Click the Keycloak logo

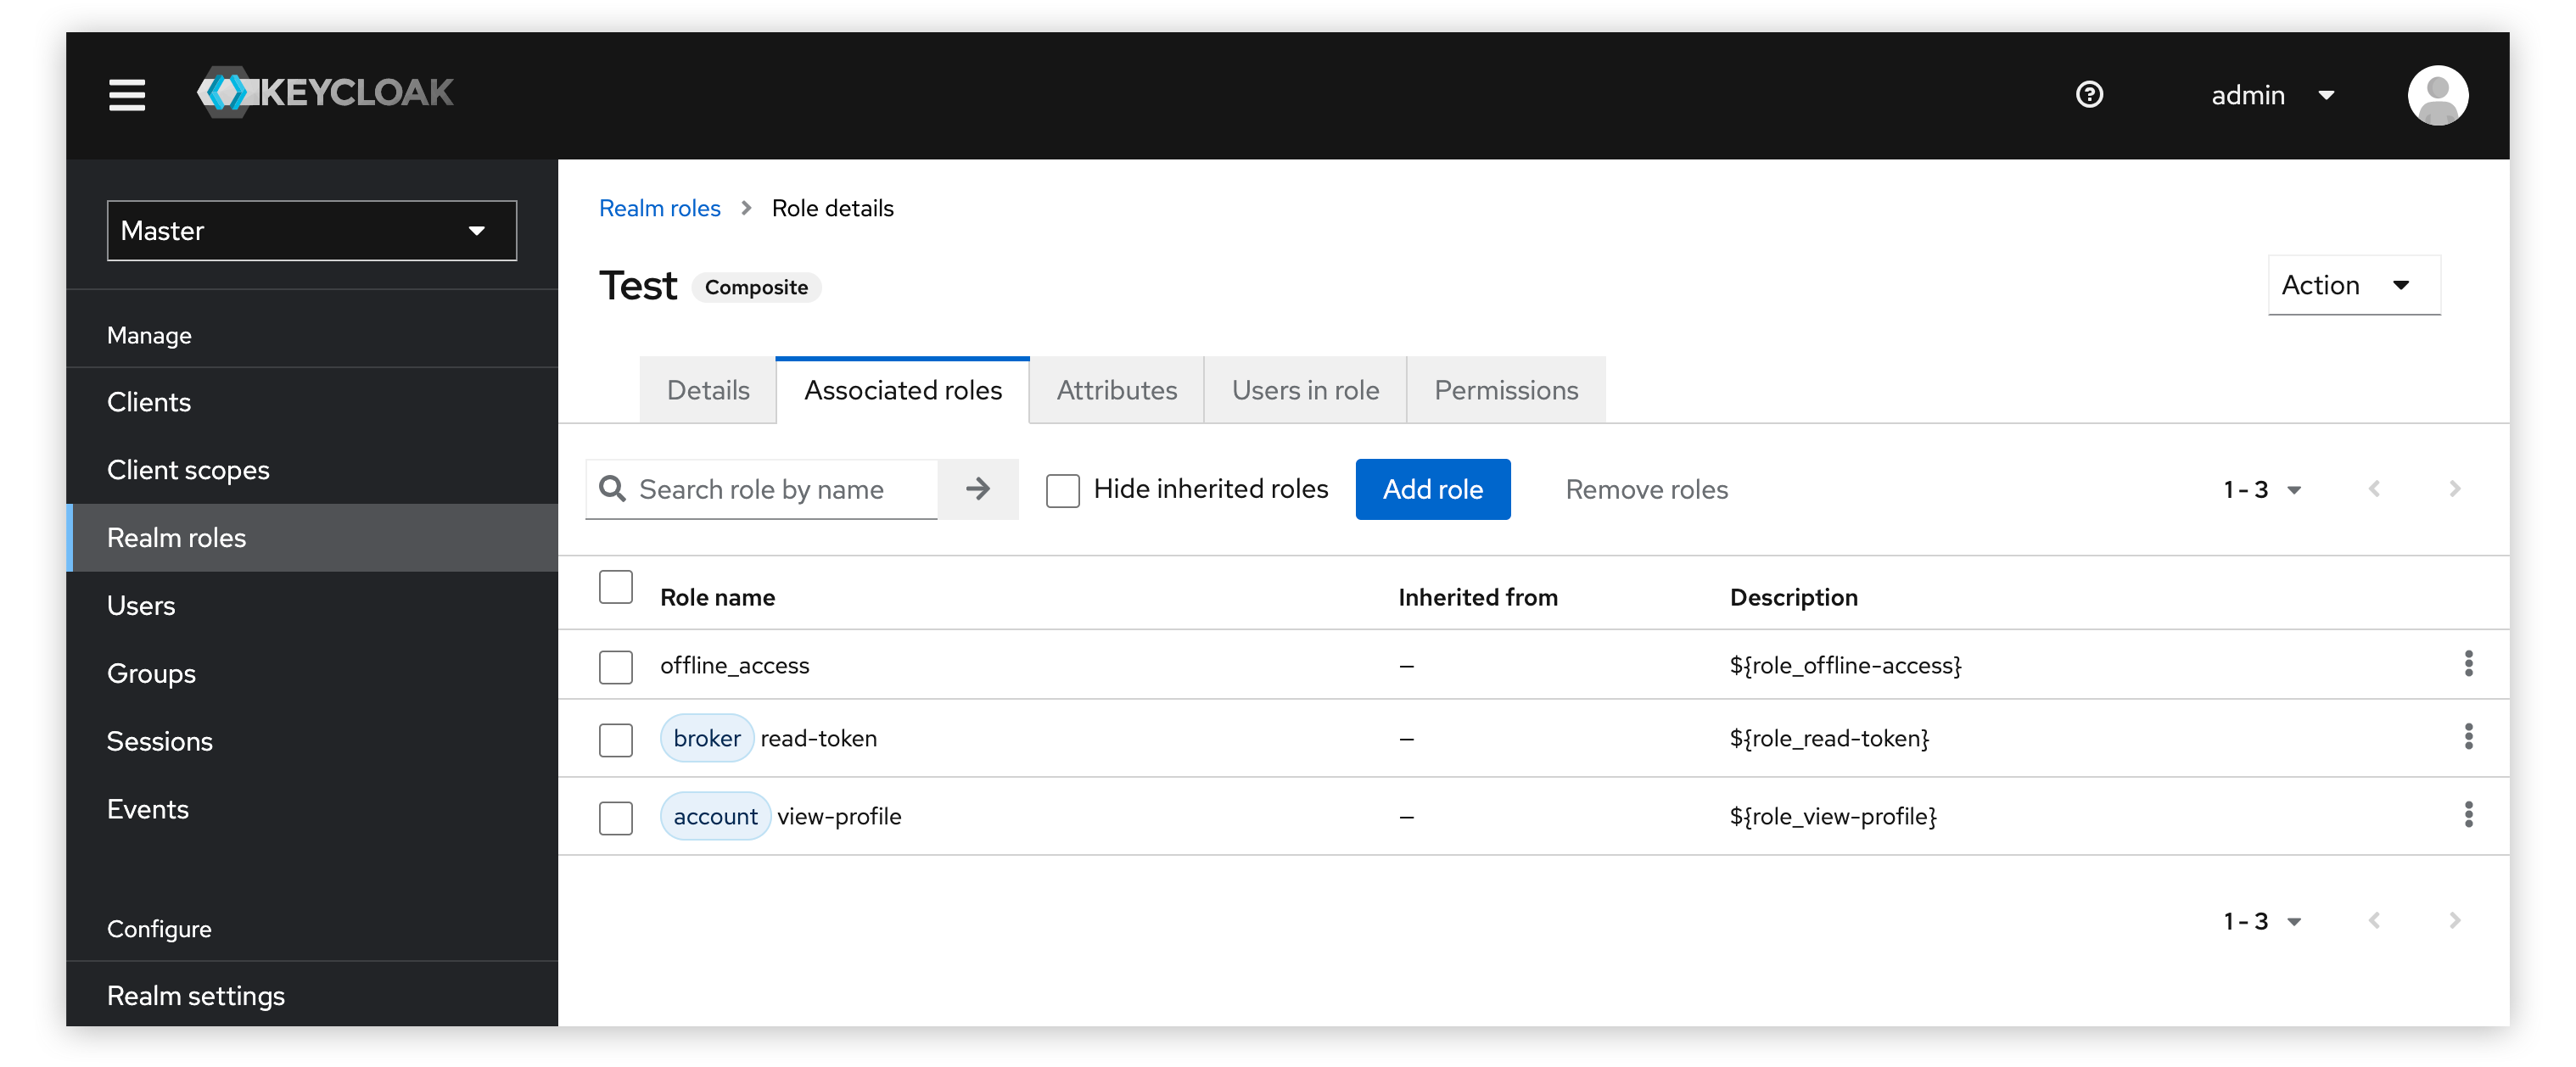point(326,92)
